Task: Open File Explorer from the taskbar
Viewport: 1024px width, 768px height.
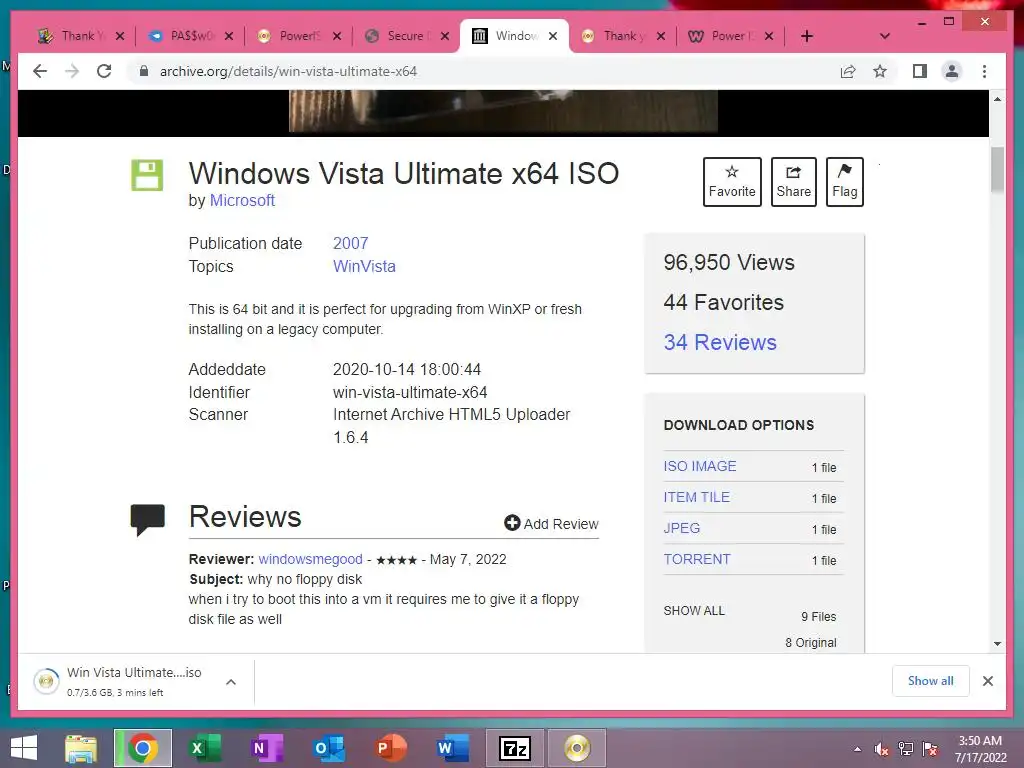Action: (x=81, y=748)
